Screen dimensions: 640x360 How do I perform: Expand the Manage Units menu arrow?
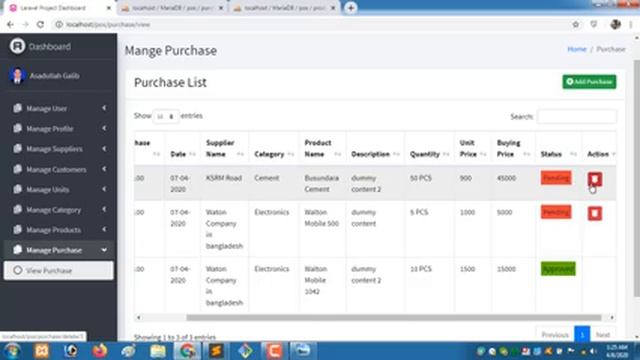click(x=104, y=189)
